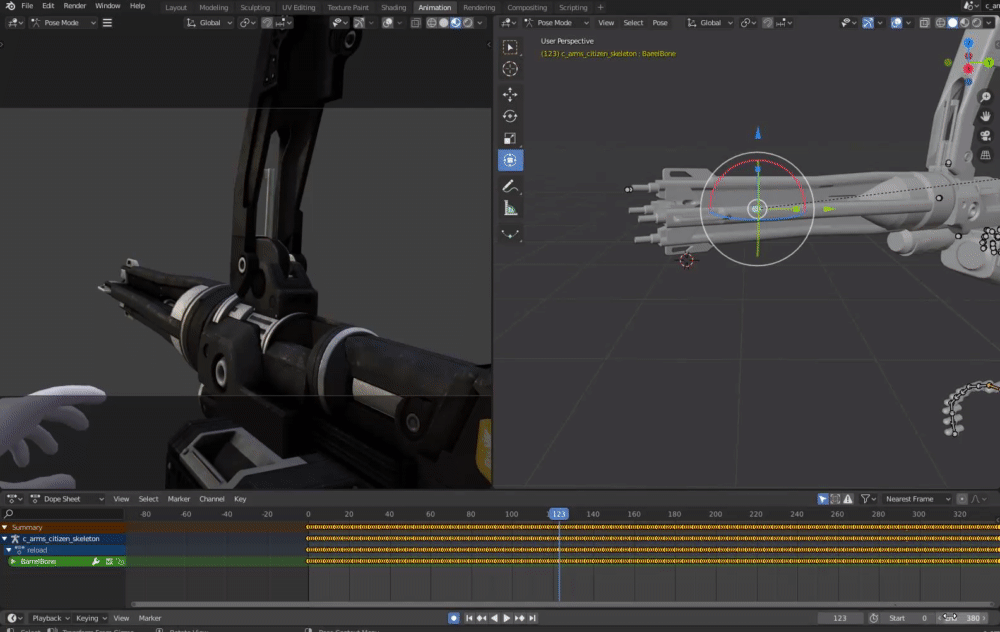Pick the 3D Cursor tool
This screenshot has height=632, width=1000.
coord(510,69)
